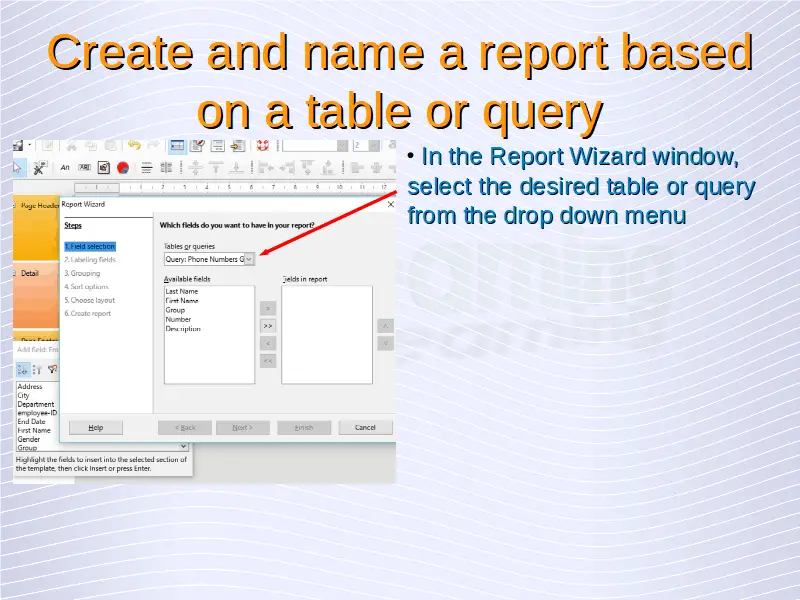Screen dimensions: 800x600
Task: Click the remove sorting funnel icon
Action: click(x=52, y=369)
